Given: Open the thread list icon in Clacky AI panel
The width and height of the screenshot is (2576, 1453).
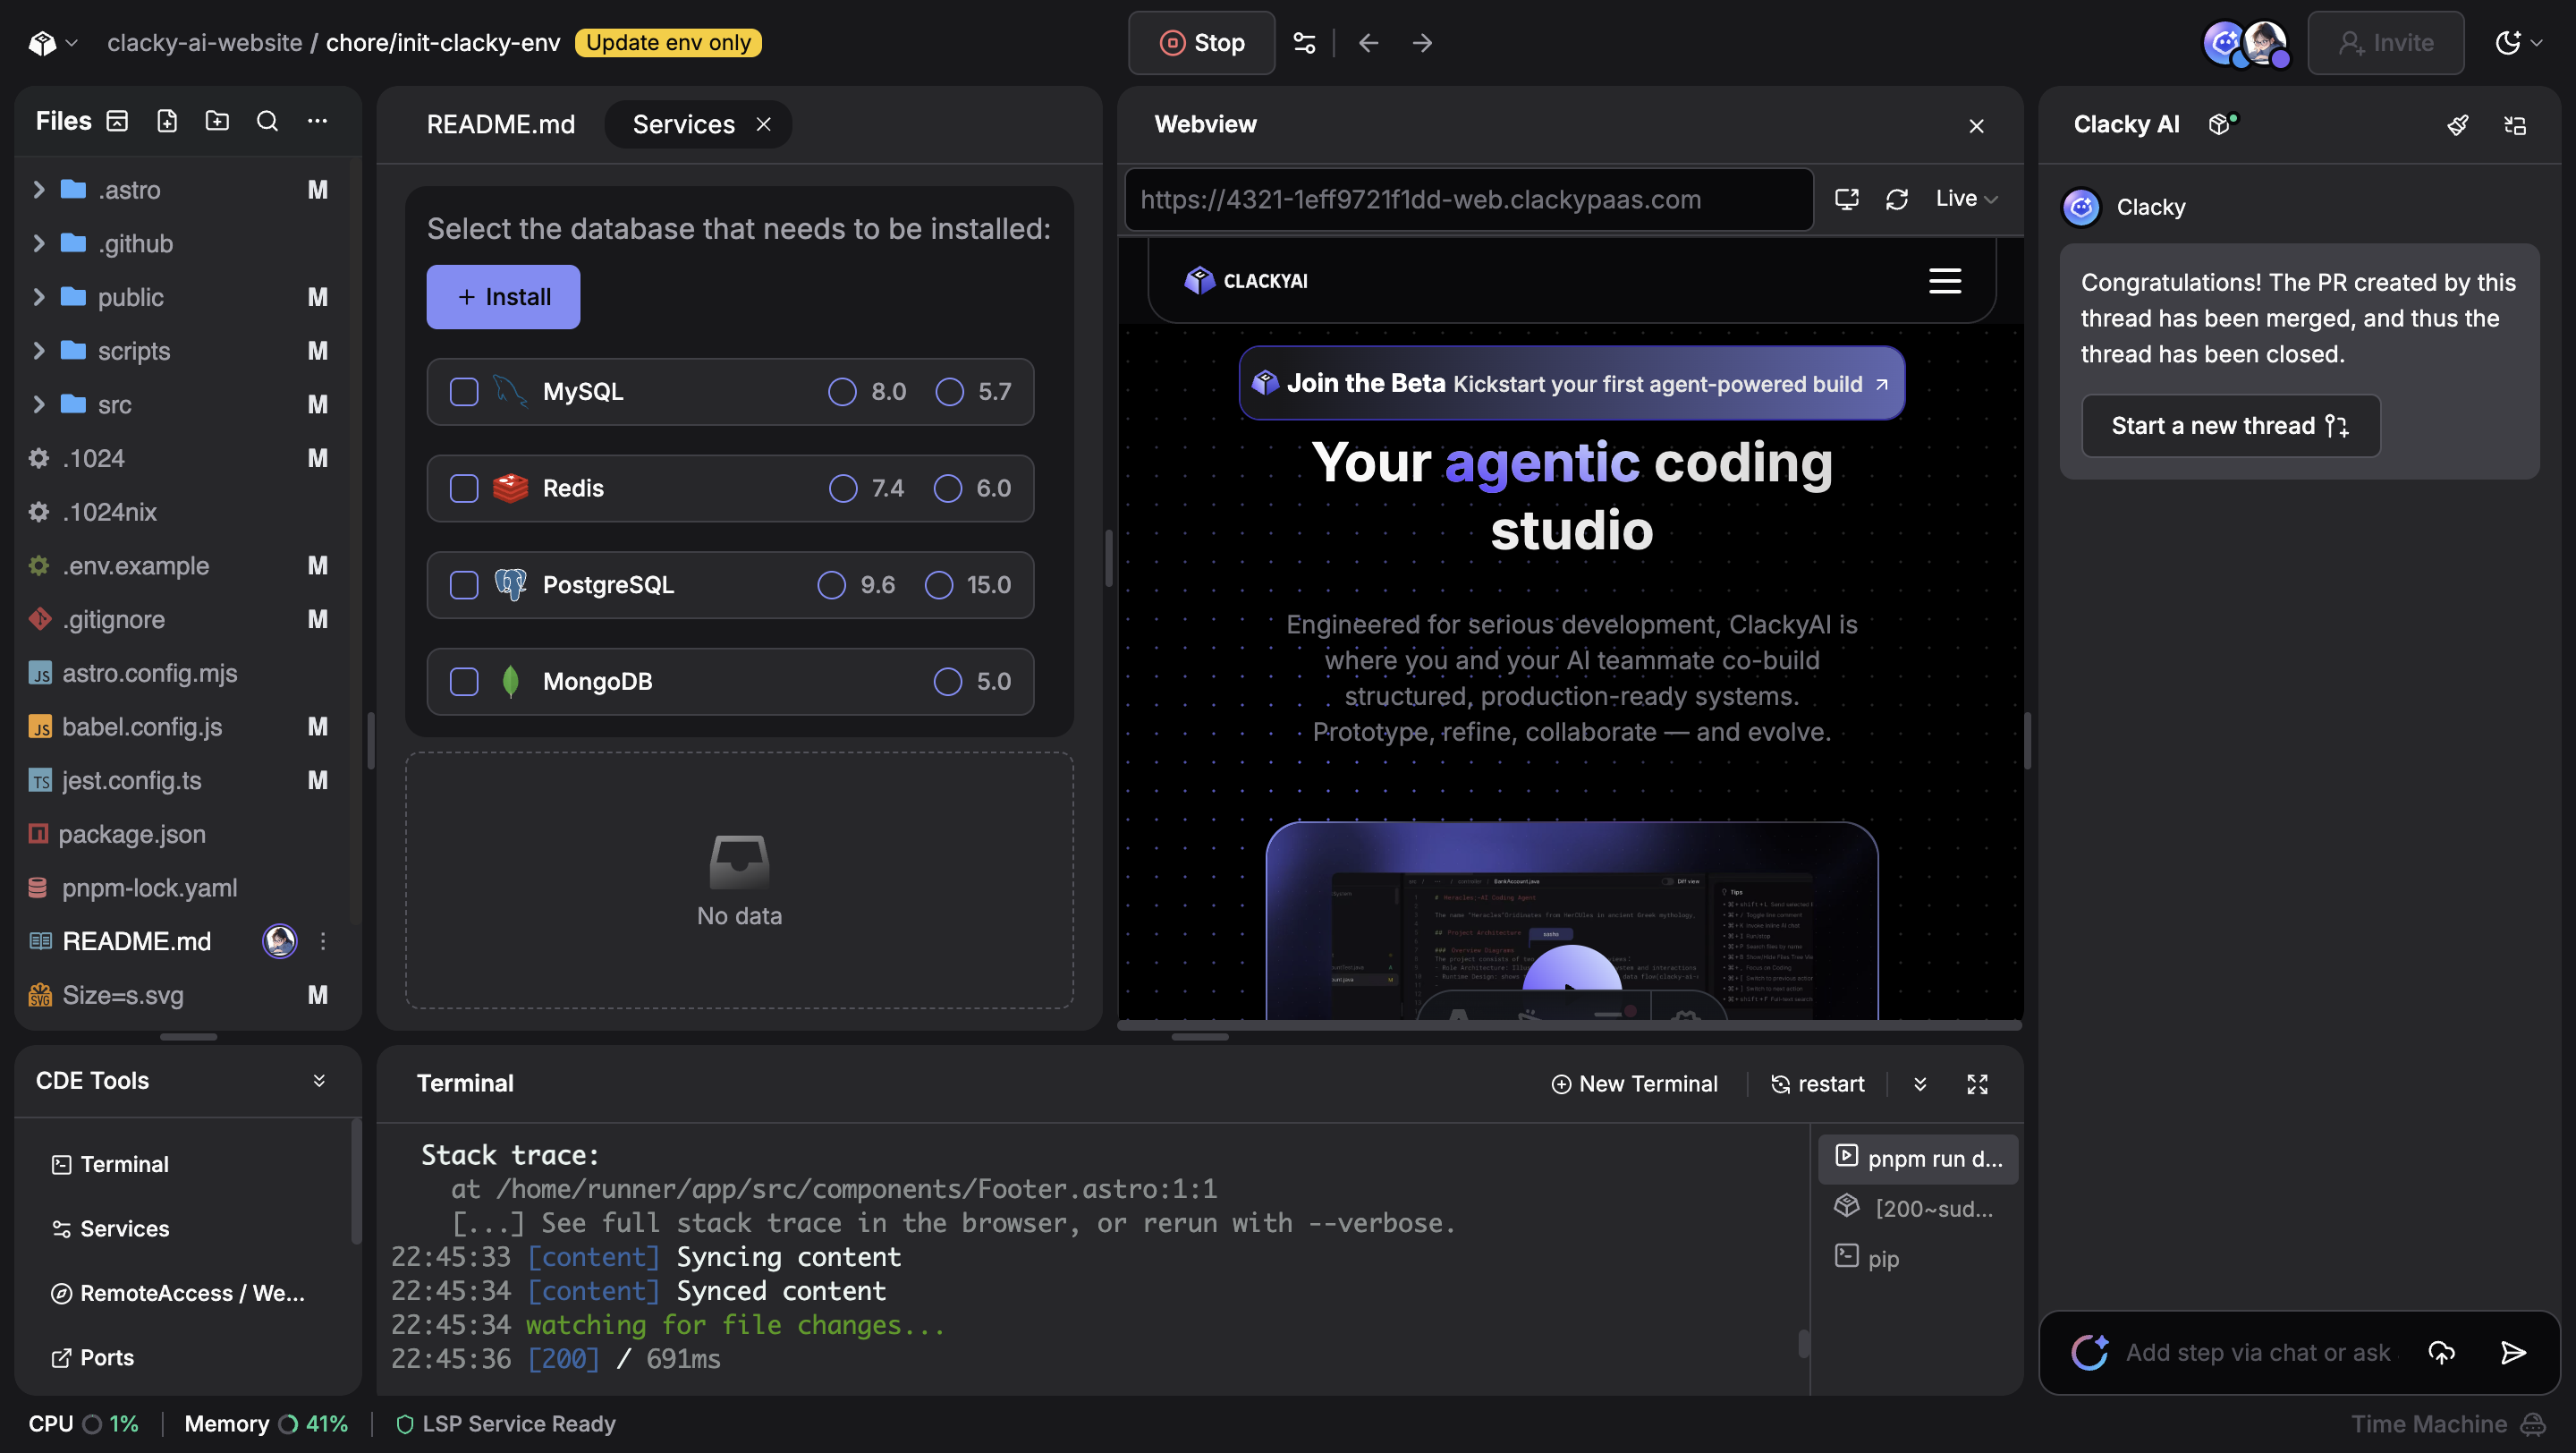Looking at the screenshot, I should click(2514, 125).
